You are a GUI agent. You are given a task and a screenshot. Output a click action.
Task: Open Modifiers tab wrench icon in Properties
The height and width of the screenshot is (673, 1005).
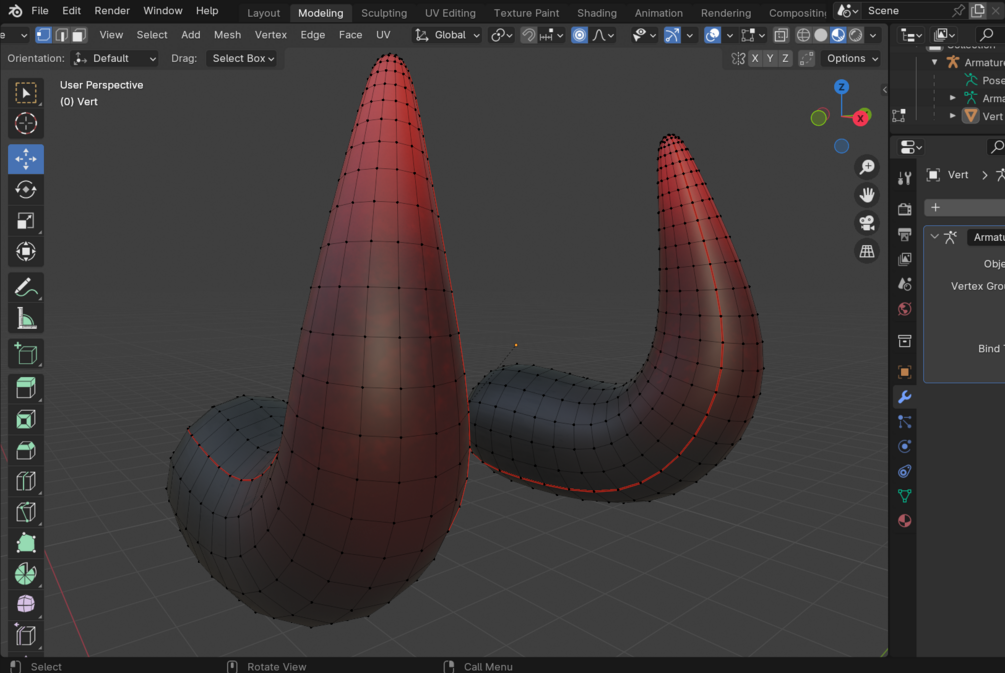[904, 397]
